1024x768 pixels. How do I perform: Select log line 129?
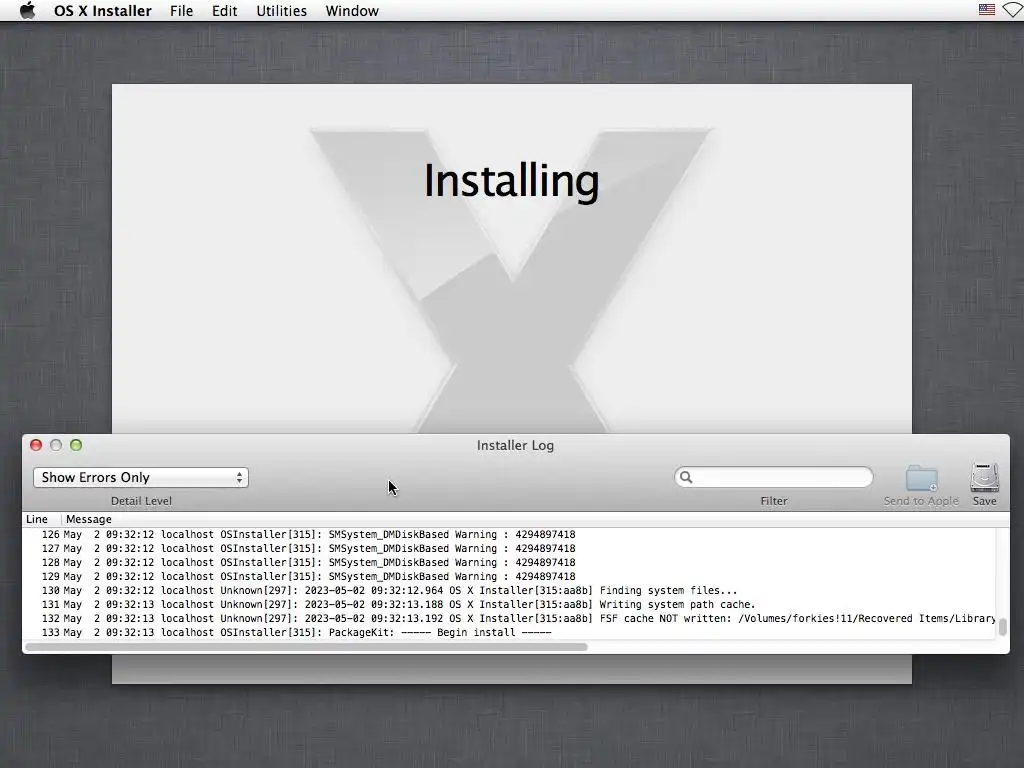tap(509, 577)
